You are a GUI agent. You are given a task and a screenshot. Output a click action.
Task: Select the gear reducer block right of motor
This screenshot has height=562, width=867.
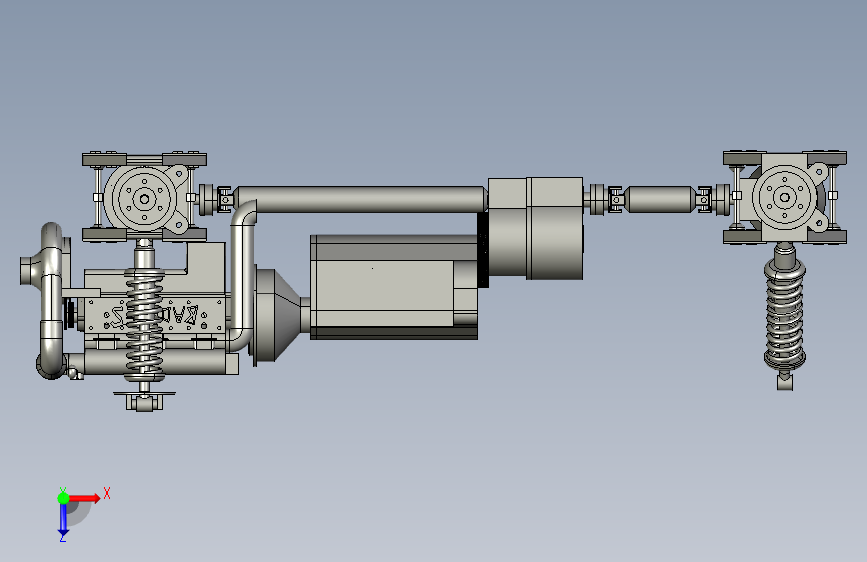pos(535,228)
